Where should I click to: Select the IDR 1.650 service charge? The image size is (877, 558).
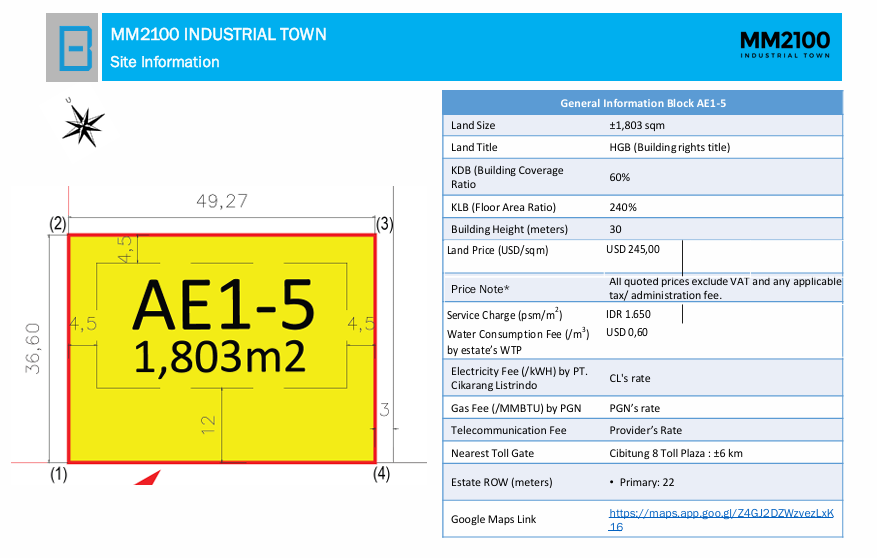click(x=629, y=314)
